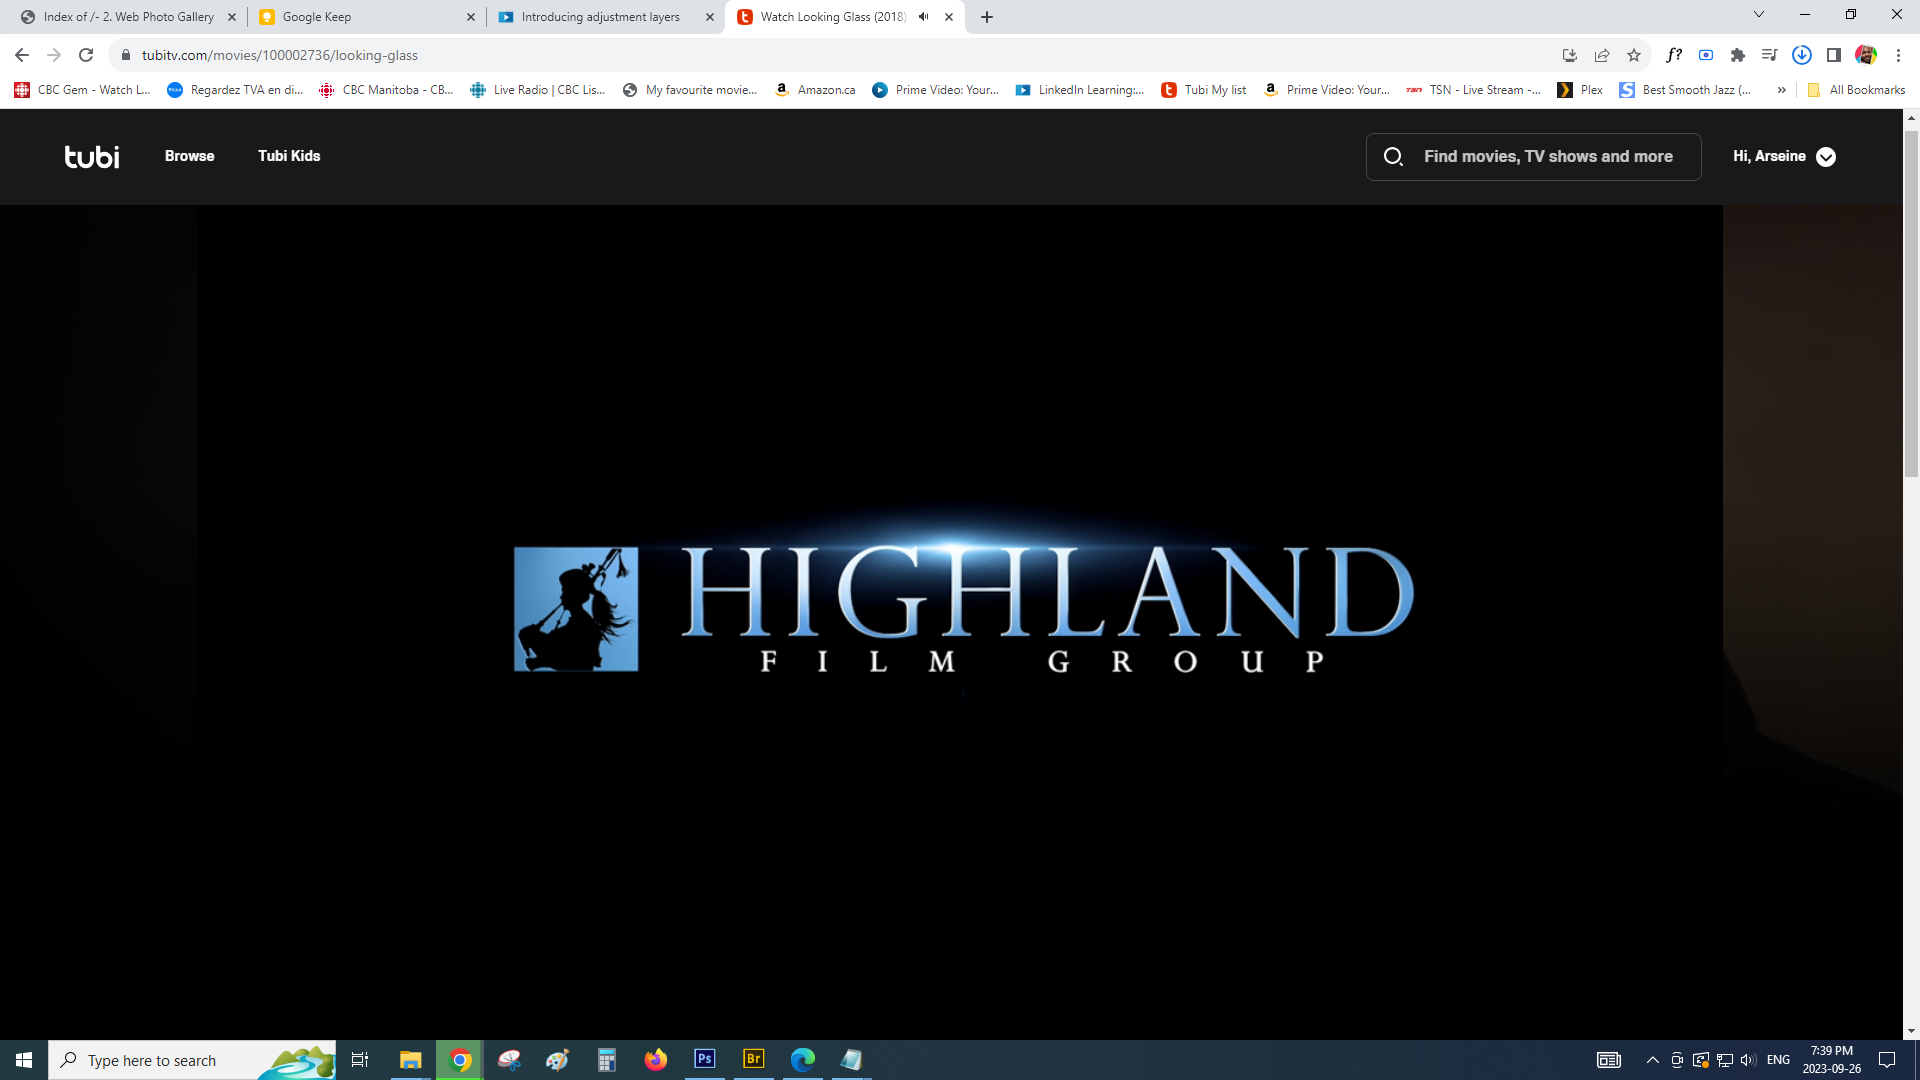This screenshot has height=1080, width=1920.
Task: Show hidden system tray icons
Action: pyautogui.click(x=1653, y=1060)
